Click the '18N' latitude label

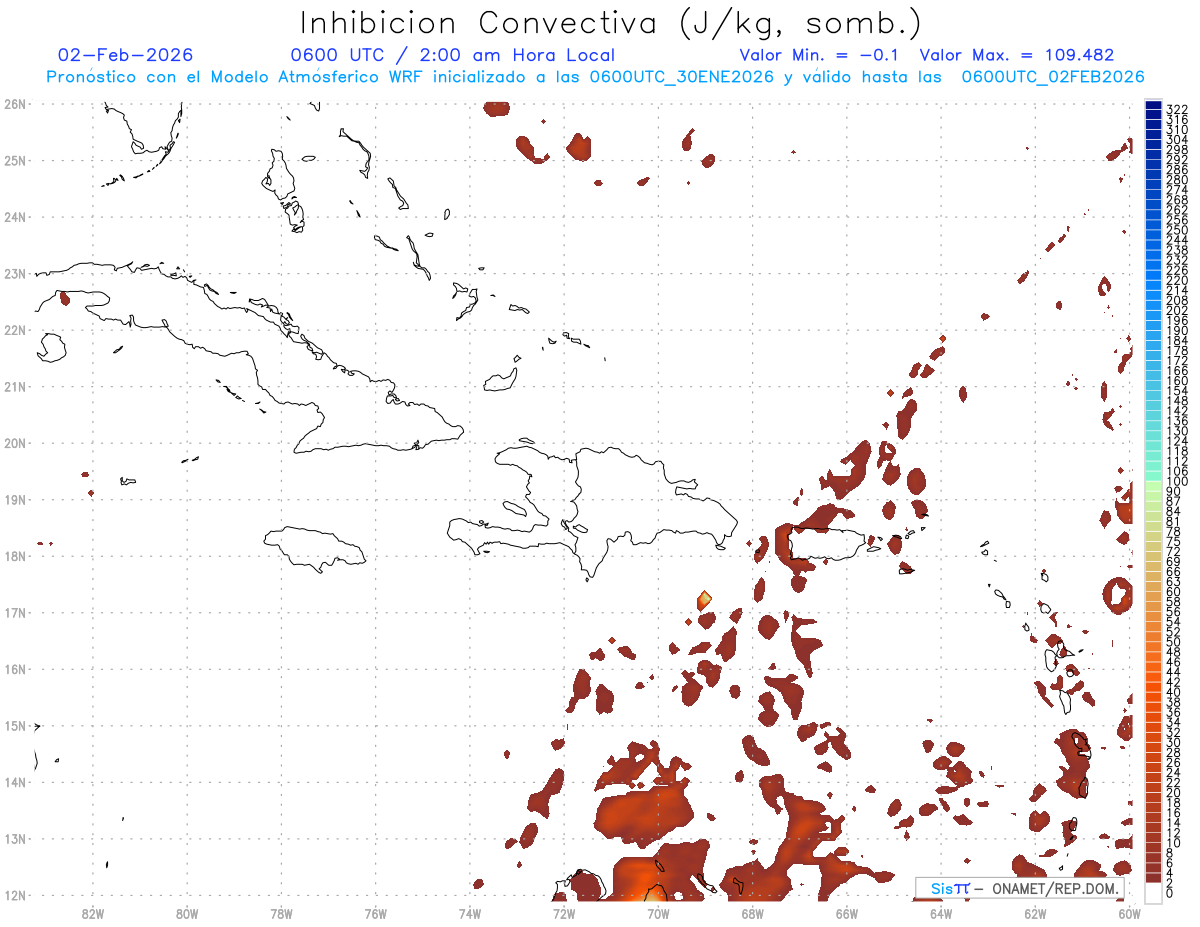(14, 556)
